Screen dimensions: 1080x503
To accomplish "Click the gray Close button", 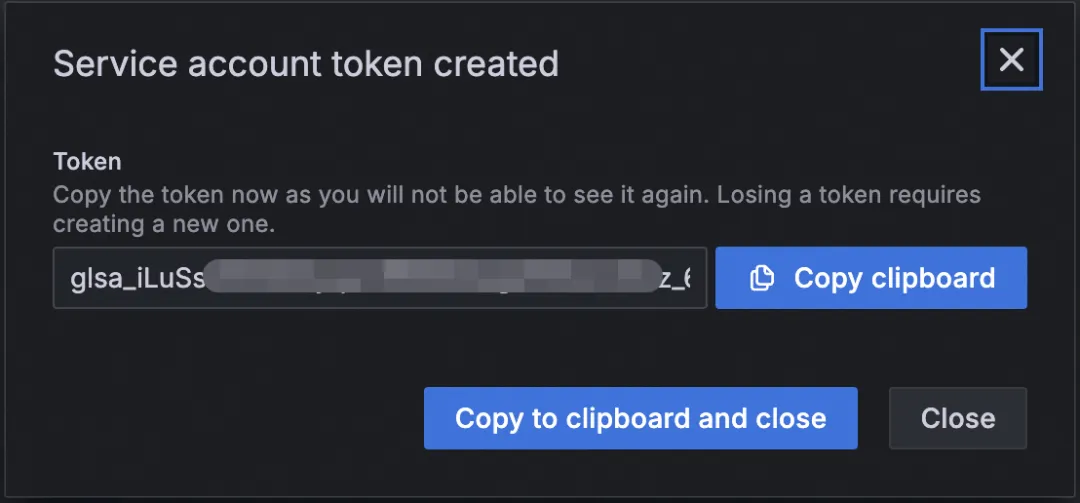I will point(958,418).
